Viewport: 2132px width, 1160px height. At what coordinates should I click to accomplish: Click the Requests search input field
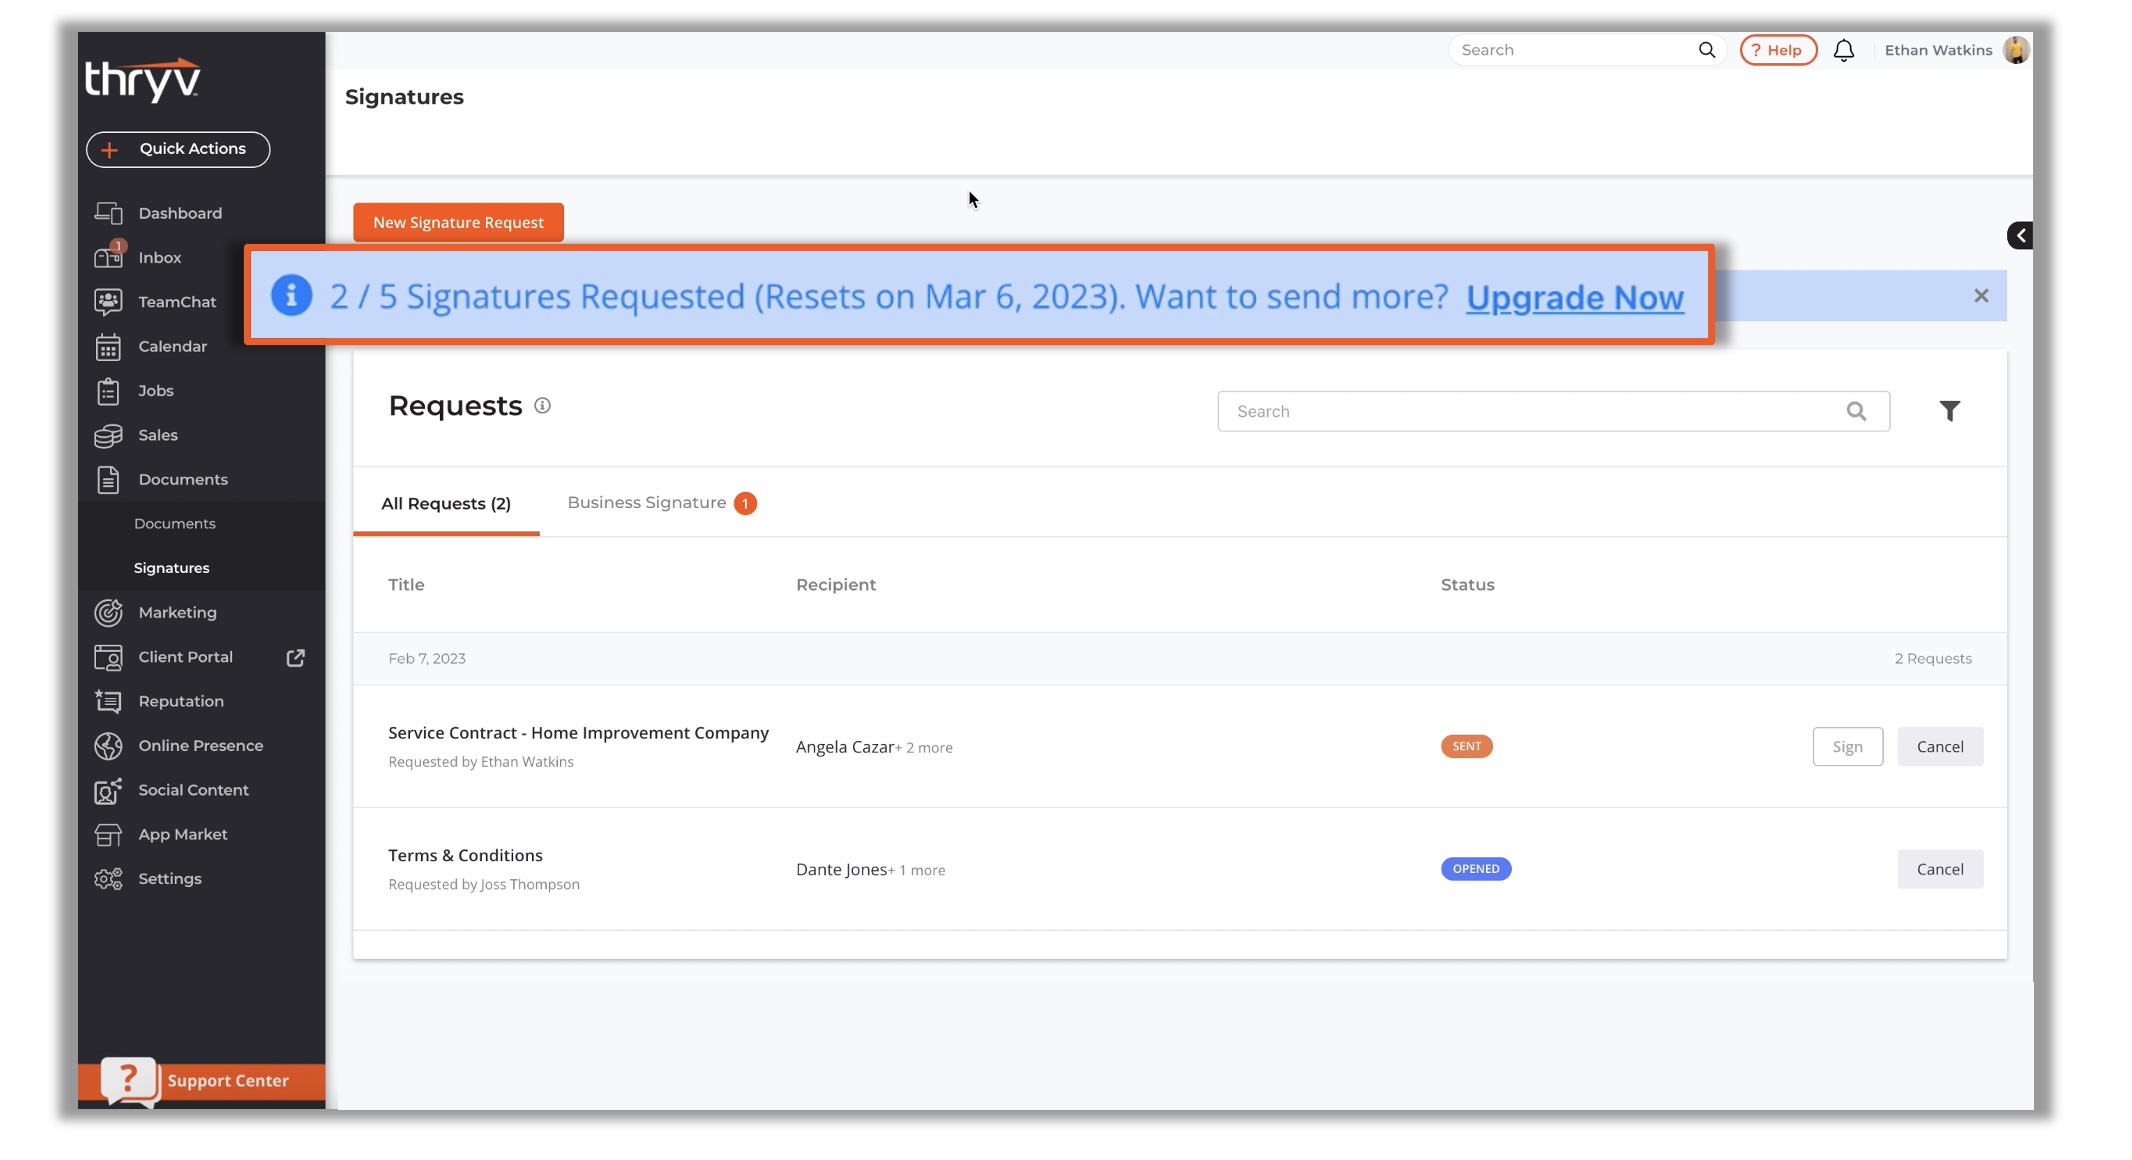coord(1553,411)
